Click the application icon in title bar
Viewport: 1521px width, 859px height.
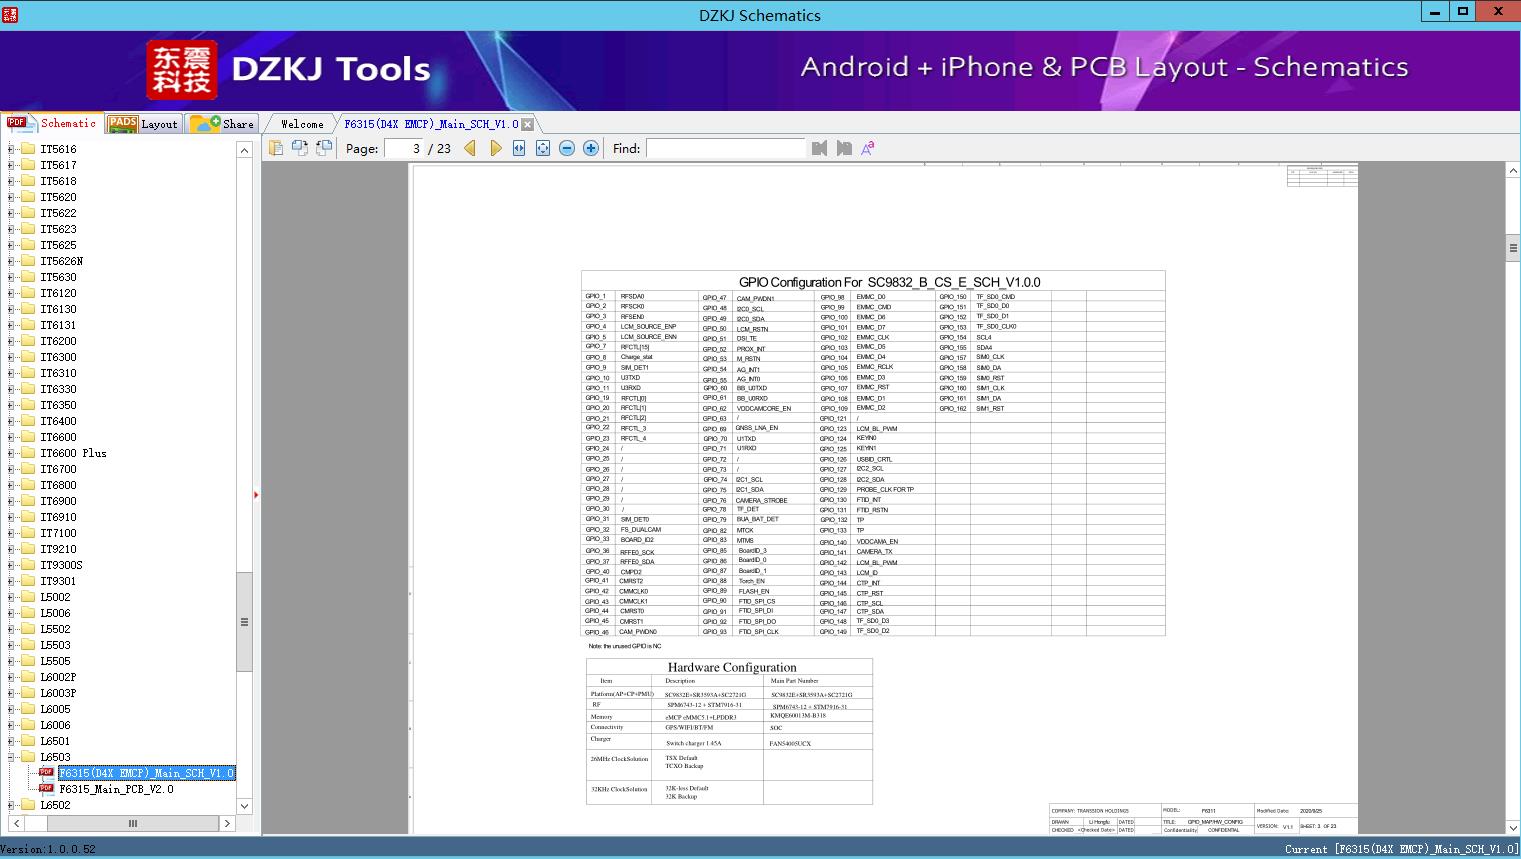10,14
